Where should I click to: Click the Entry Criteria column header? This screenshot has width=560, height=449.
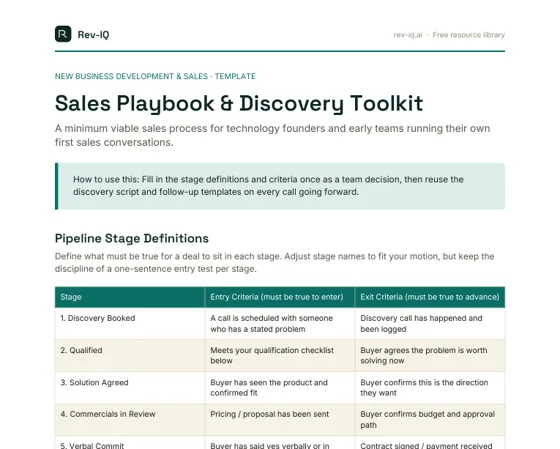coord(280,297)
